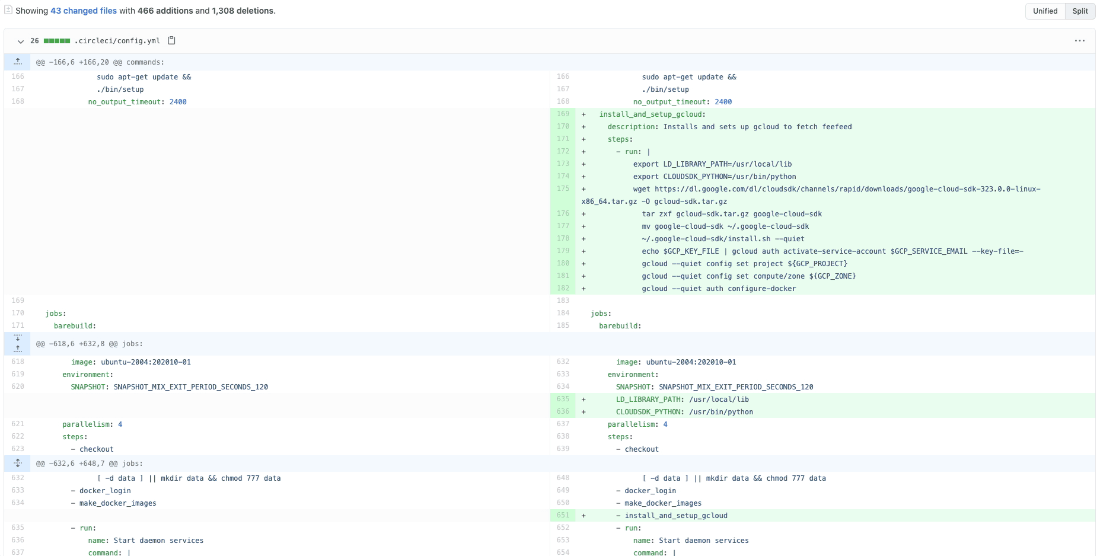The height and width of the screenshot is (556, 1100).
Task: Click right-side './bin/setup' on line 167
Action: [x=665, y=89]
